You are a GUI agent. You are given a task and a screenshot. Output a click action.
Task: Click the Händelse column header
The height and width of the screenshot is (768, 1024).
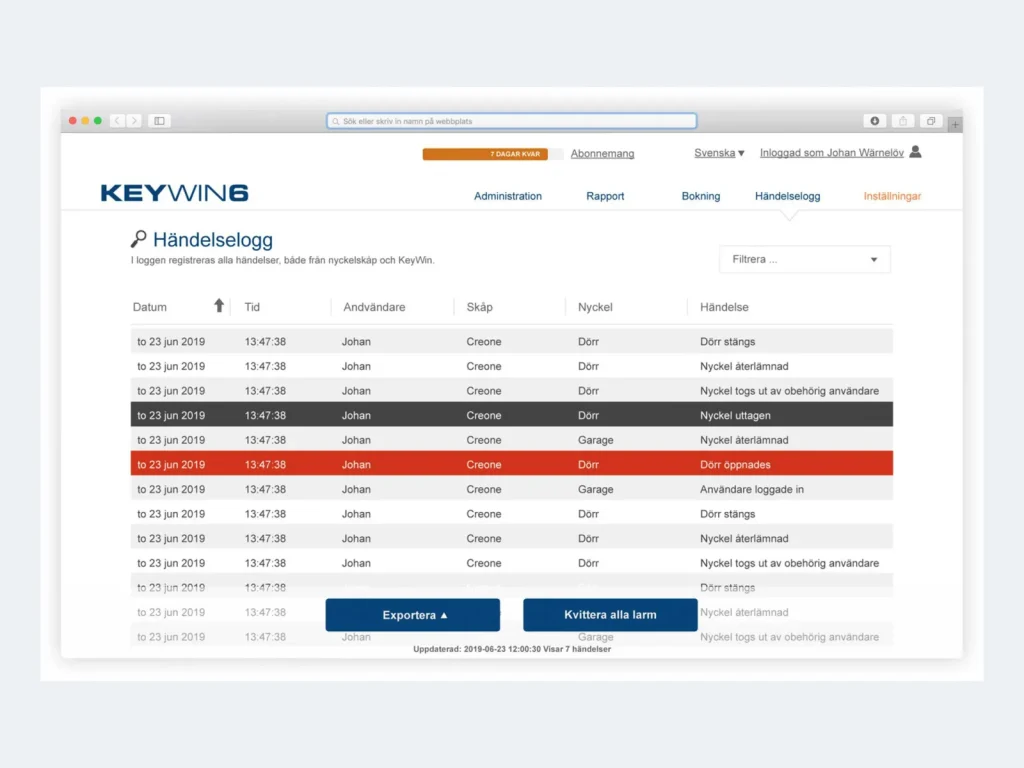coord(724,307)
